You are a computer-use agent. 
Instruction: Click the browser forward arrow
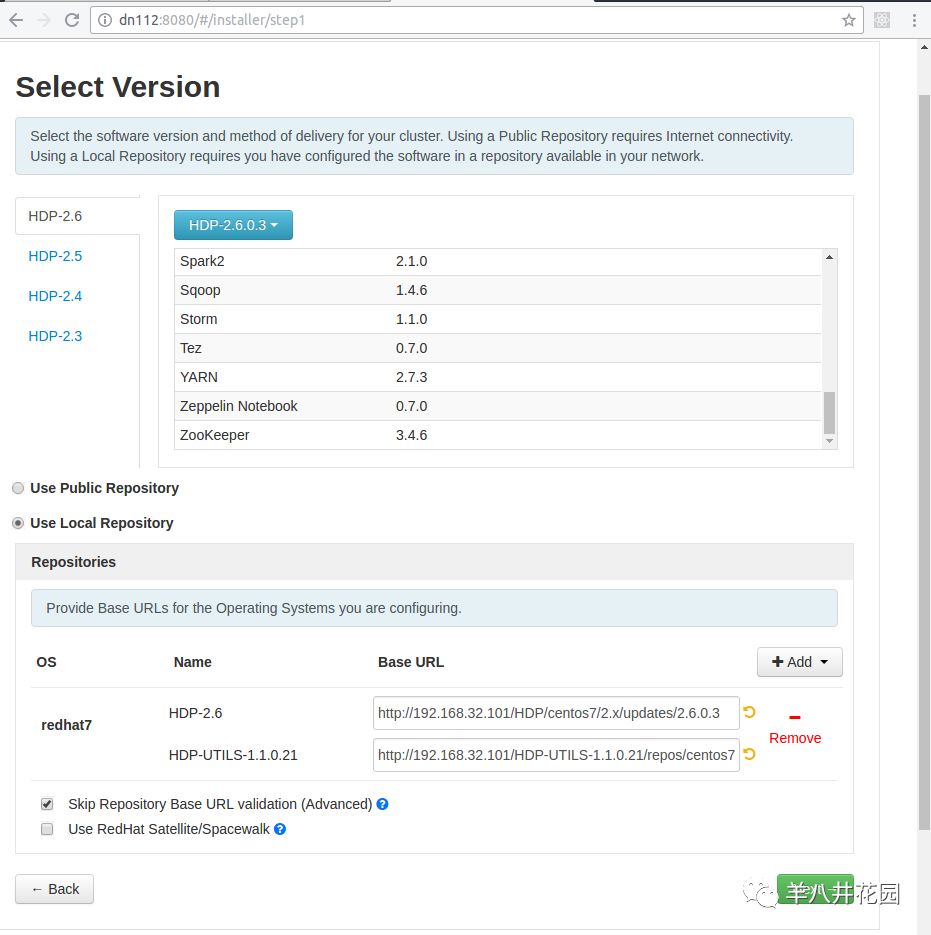44,20
